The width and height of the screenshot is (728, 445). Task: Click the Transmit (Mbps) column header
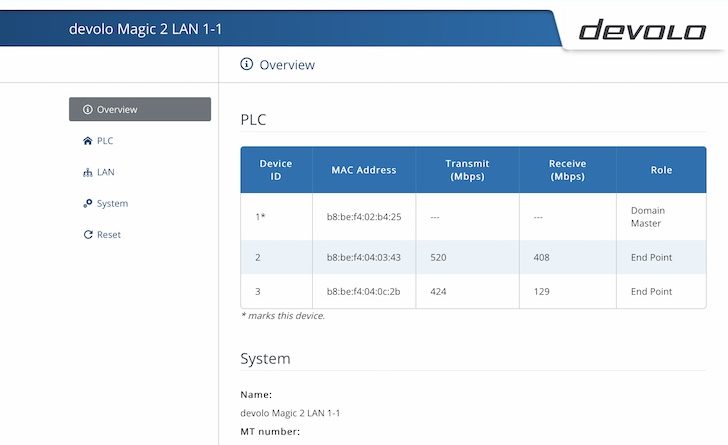467,170
